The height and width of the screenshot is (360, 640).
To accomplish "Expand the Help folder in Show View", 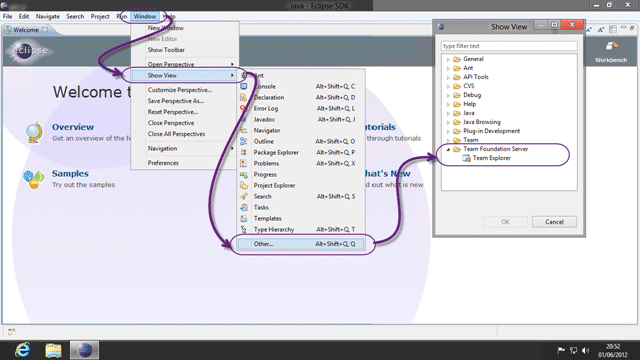I will (x=448, y=104).
